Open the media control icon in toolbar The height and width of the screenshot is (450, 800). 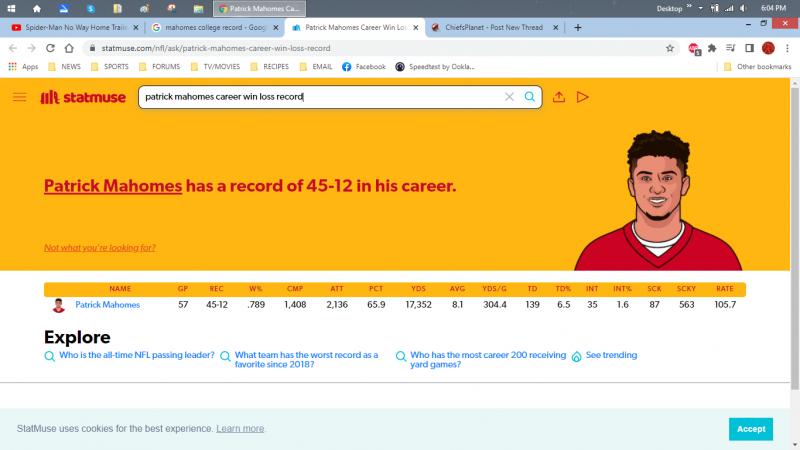pos(731,48)
